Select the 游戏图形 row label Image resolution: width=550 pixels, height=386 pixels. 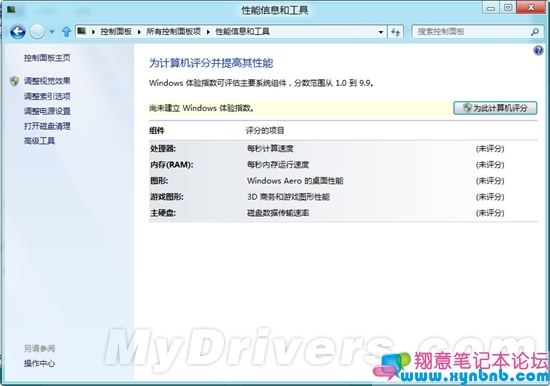(167, 197)
